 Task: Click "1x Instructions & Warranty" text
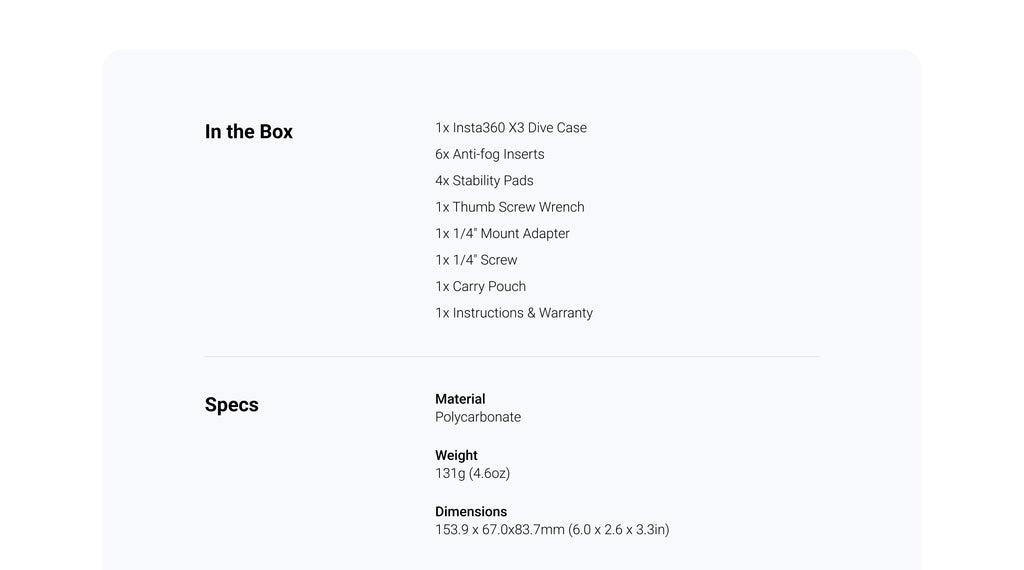[513, 313]
